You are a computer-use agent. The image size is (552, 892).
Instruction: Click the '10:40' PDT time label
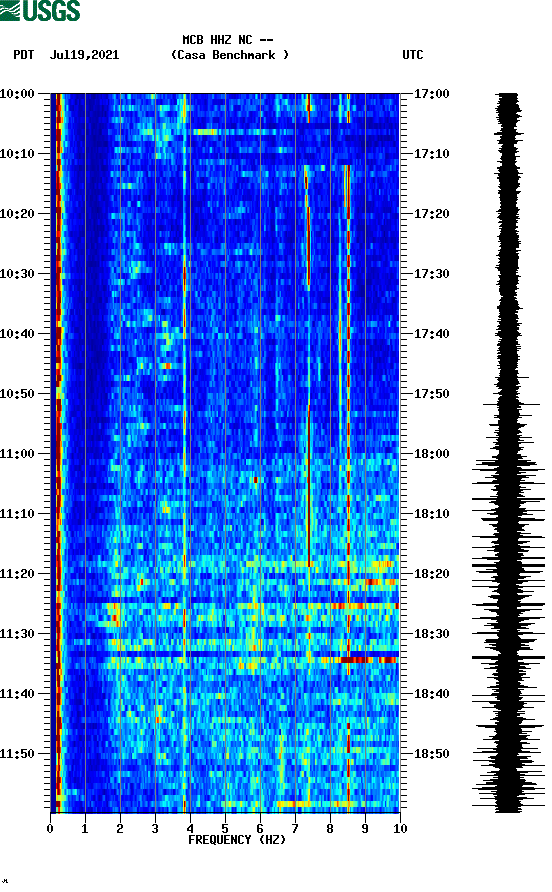point(17,333)
